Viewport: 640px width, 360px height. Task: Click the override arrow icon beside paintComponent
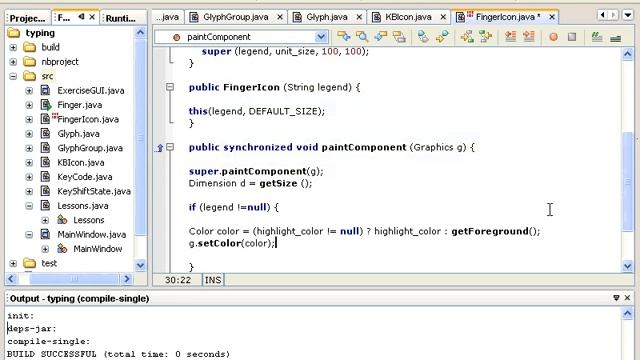pos(160,148)
